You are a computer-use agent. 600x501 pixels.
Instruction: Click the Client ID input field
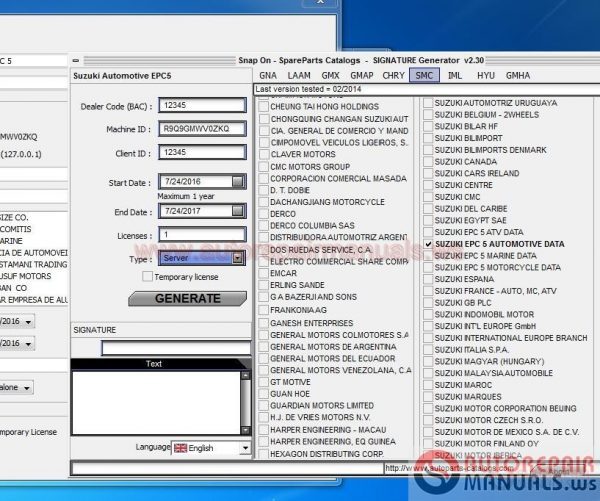[202, 152]
